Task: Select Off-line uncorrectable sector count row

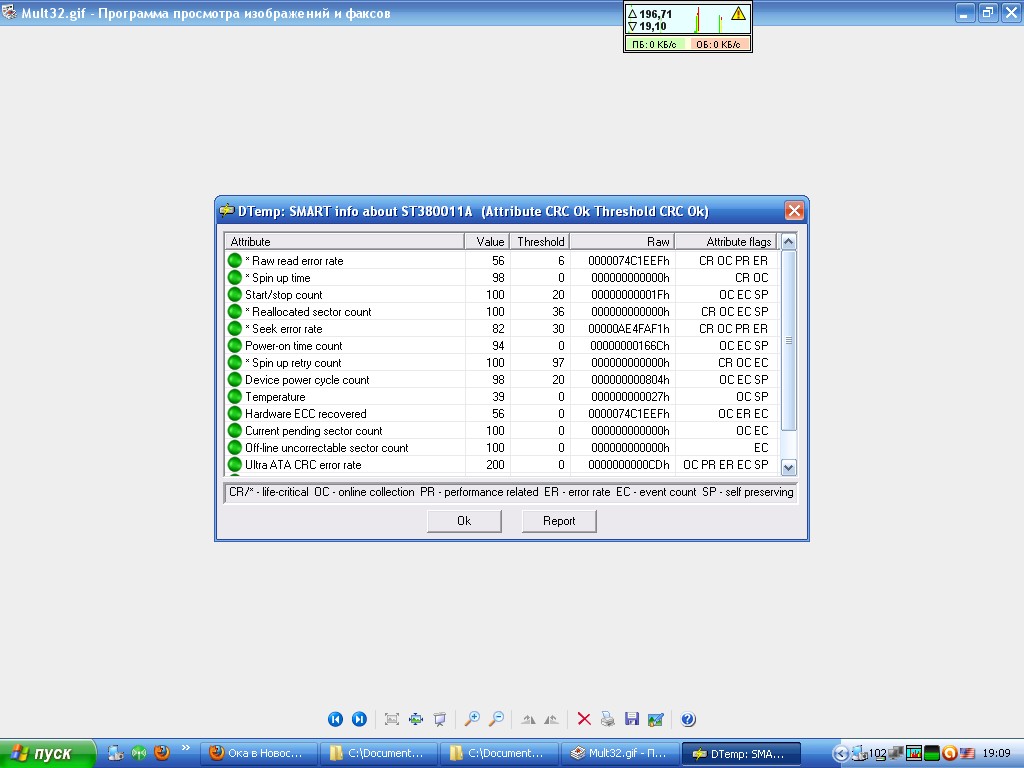Action: point(502,447)
